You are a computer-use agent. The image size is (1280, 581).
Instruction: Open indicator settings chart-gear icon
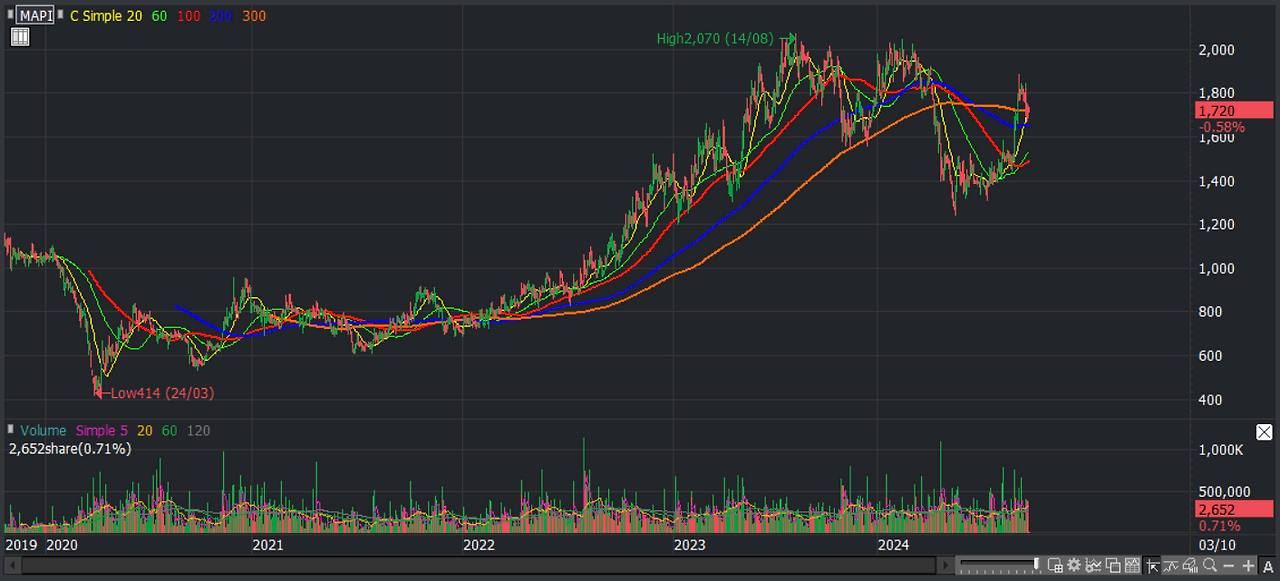click(x=1093, y=565)
